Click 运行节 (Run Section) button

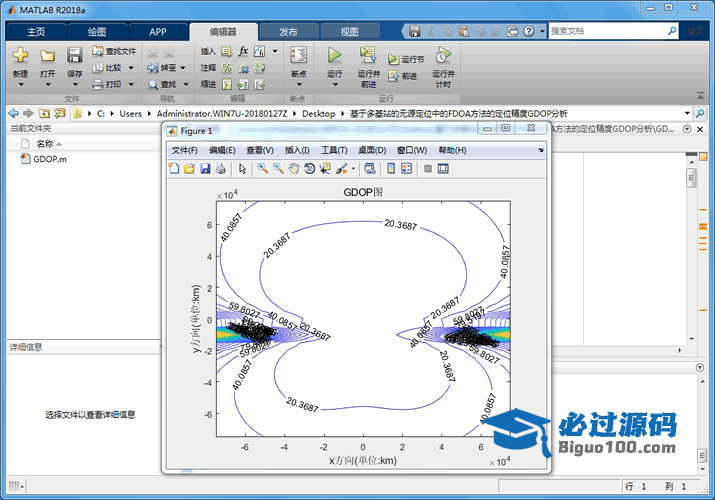[406, 59]
